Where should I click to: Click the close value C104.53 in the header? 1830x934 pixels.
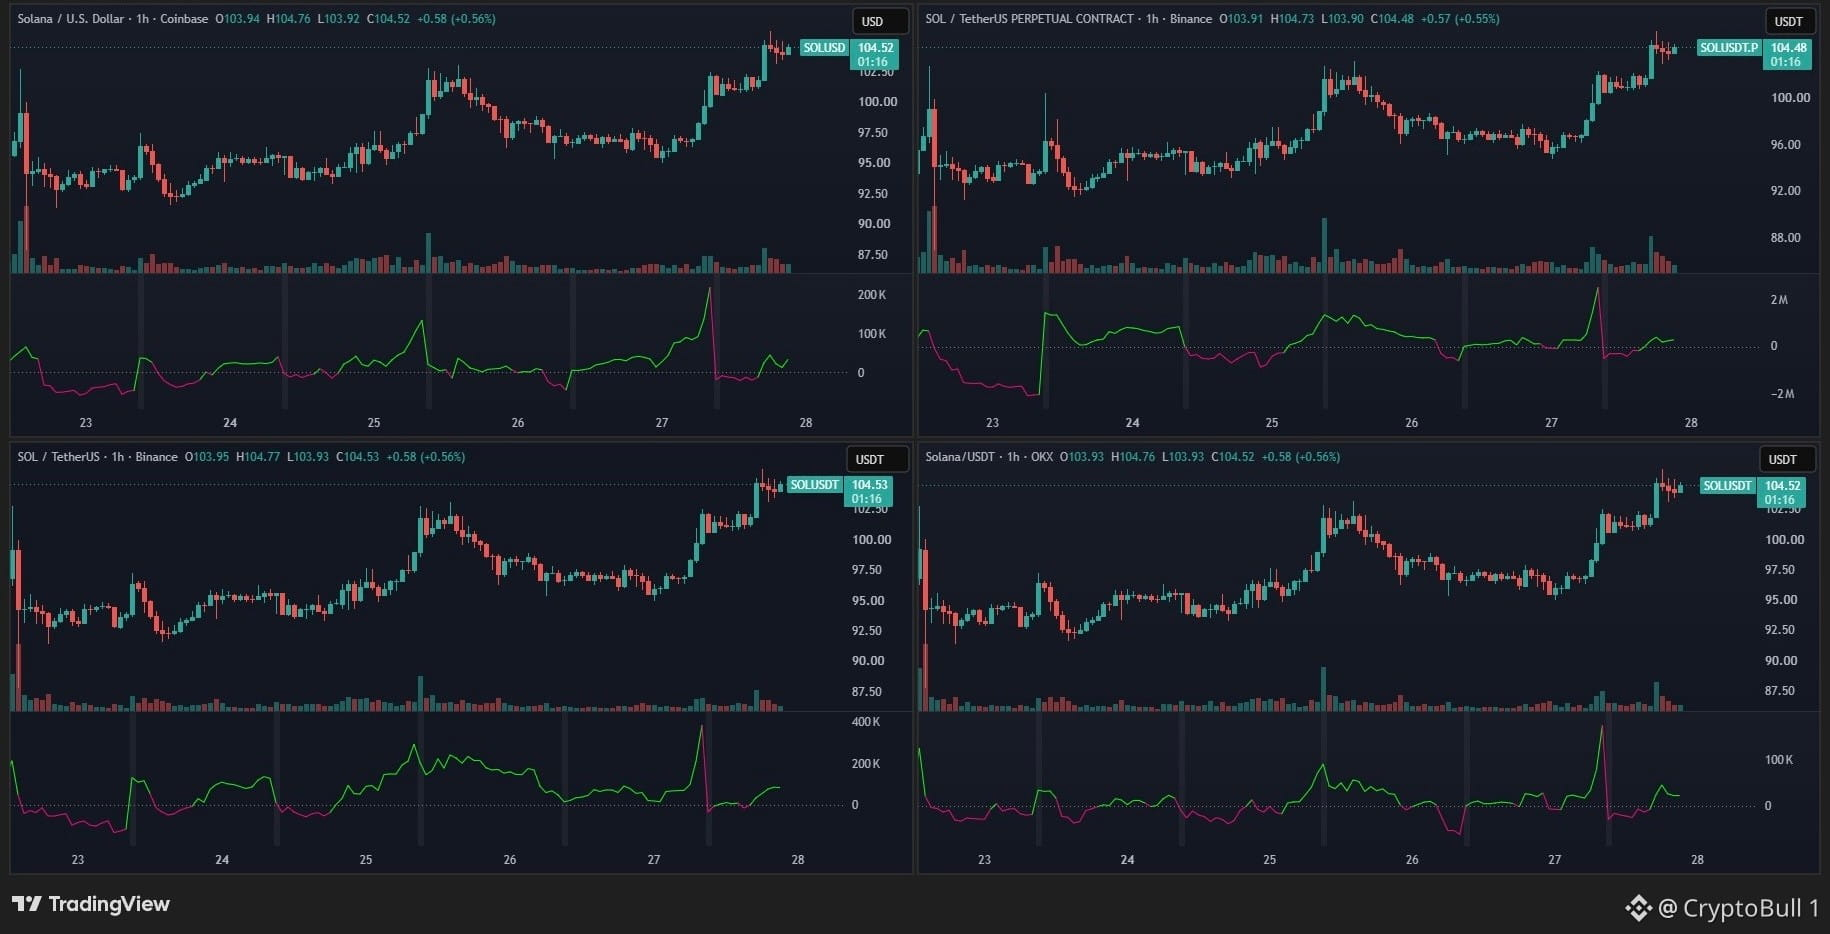[x=357, y=457]
